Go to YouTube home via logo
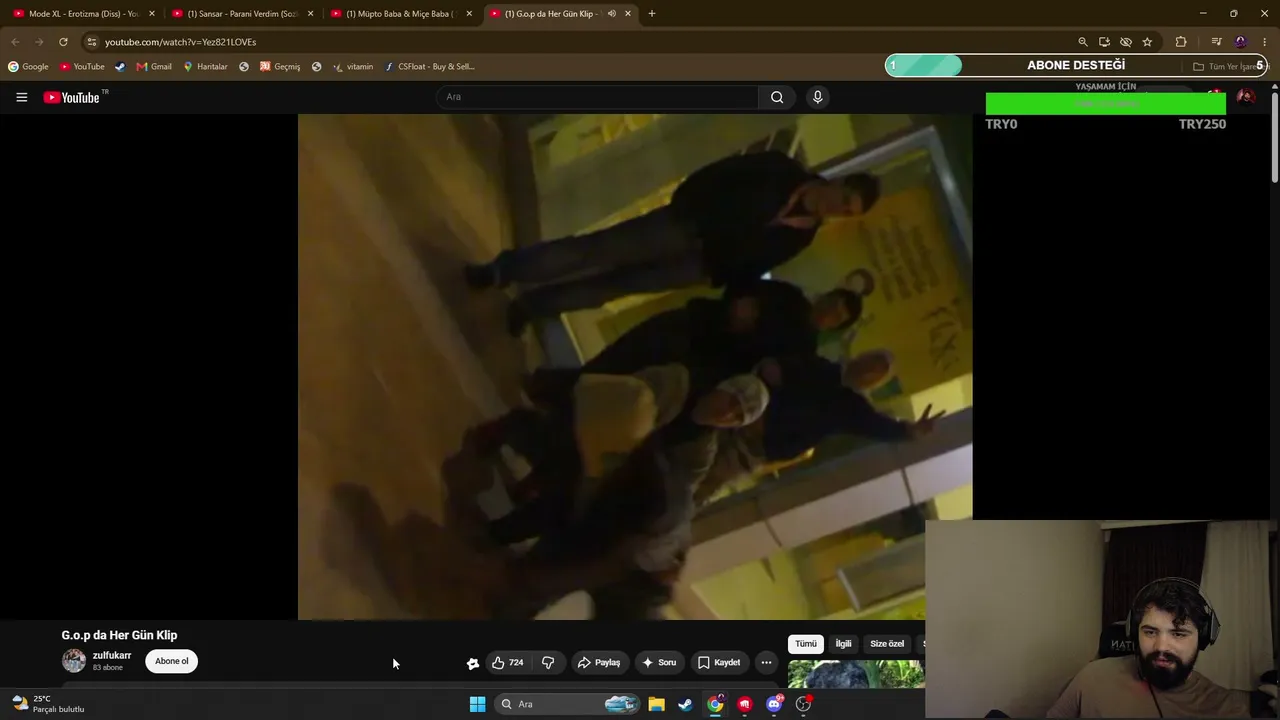Screen dimensions: 1280x720 (72, 97)
